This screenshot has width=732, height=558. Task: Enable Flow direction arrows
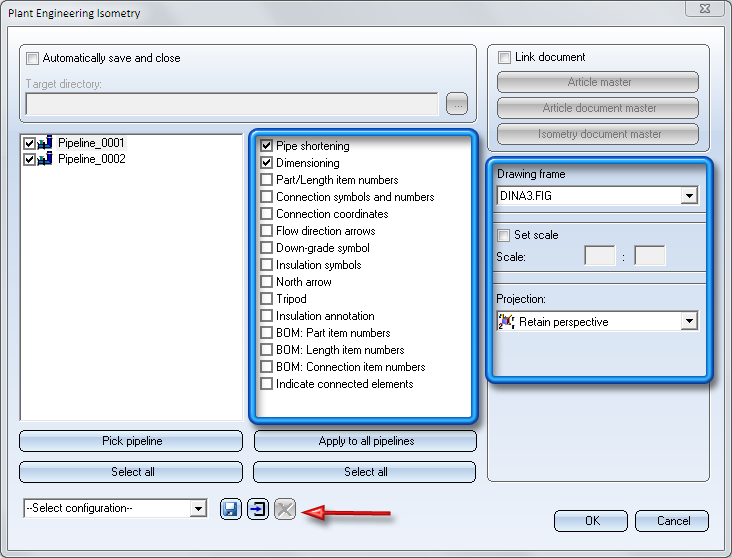267,231
